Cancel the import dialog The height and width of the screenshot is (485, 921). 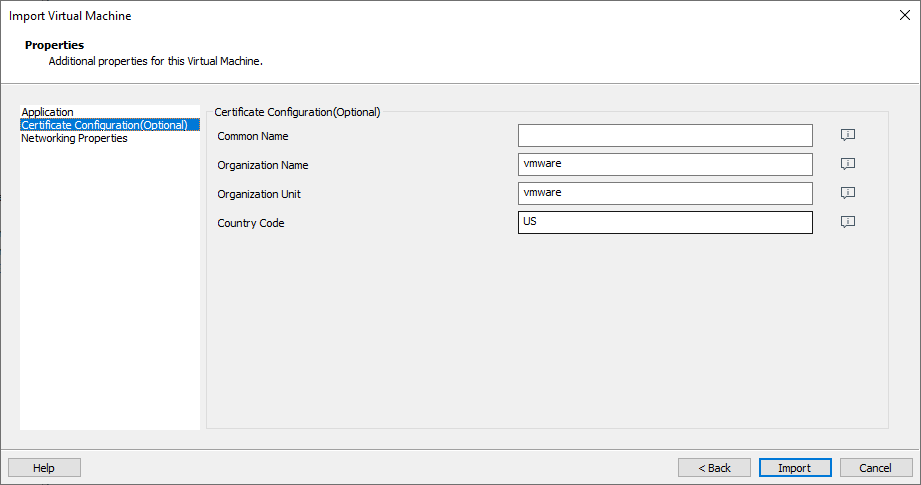[x=876, y=468]
